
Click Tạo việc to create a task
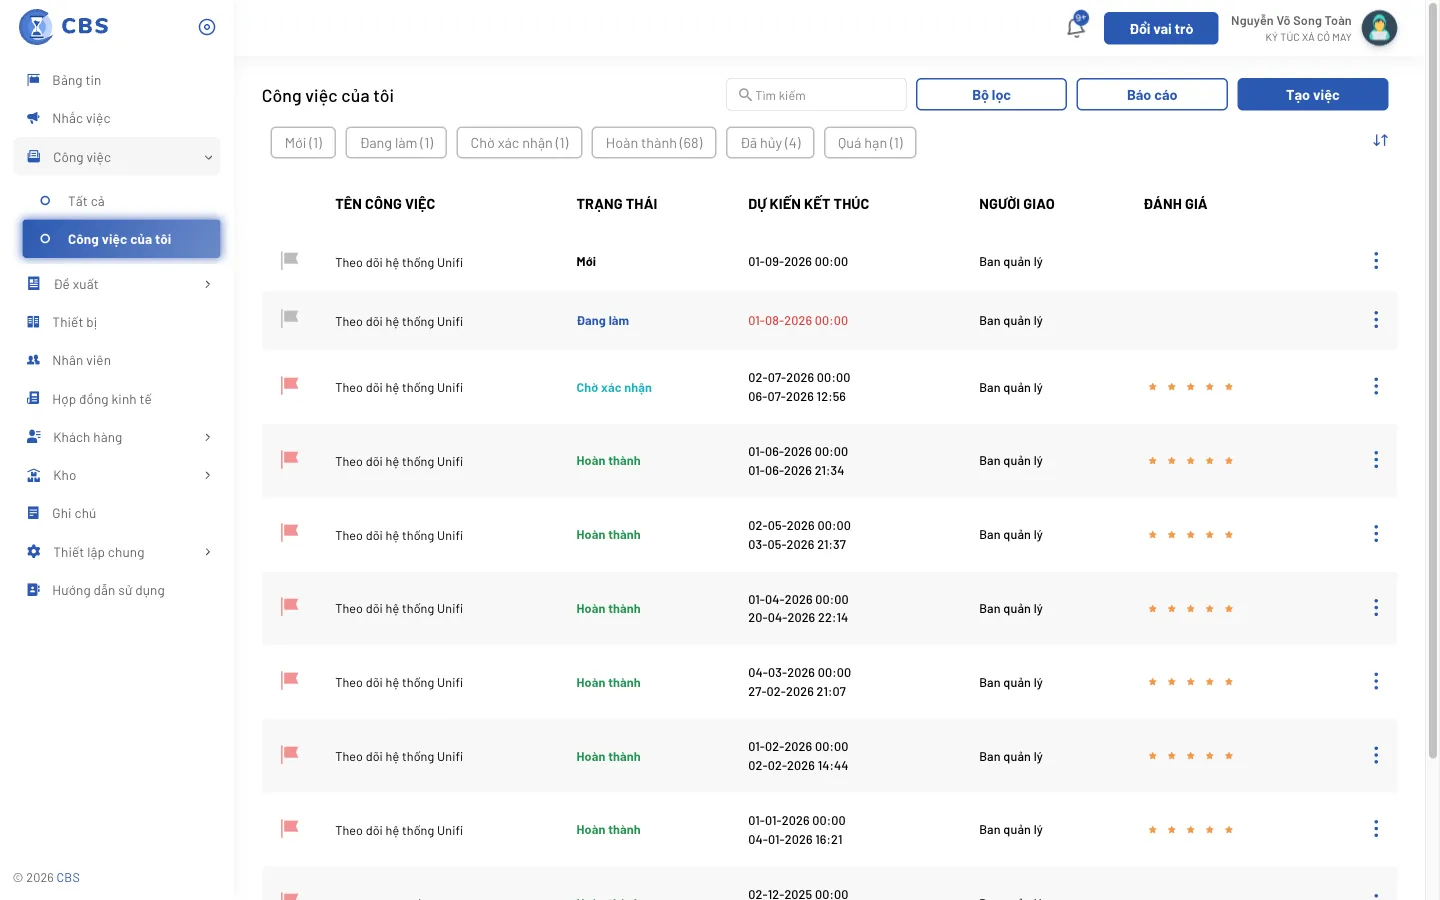click(x=1312, y=95)
